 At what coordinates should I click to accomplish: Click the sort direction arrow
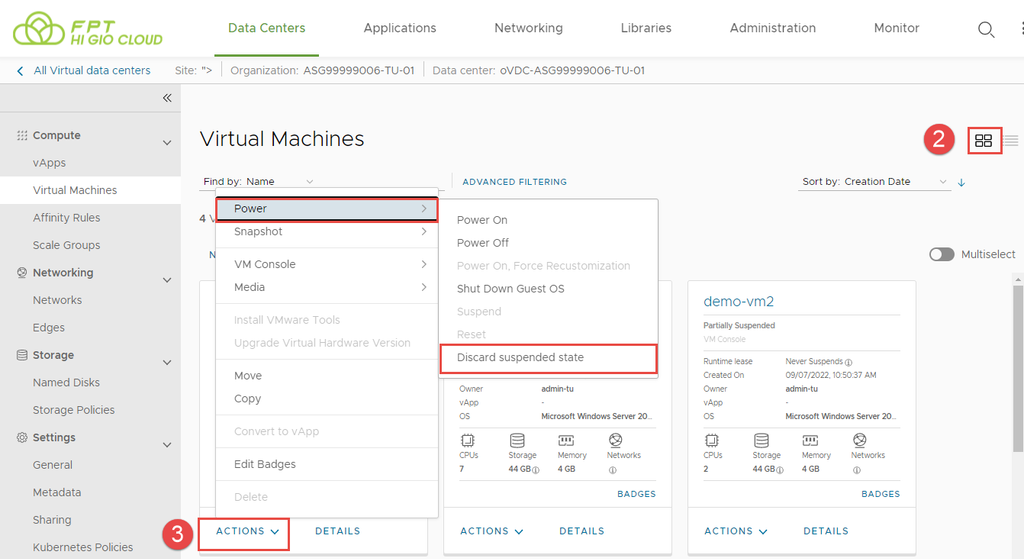pos(962,182)
